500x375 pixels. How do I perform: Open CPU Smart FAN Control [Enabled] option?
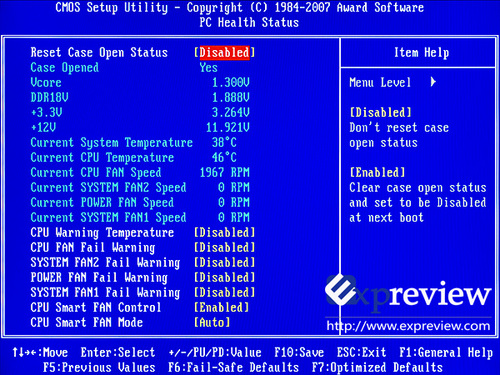pyautogui.click(x=222, y=308)
